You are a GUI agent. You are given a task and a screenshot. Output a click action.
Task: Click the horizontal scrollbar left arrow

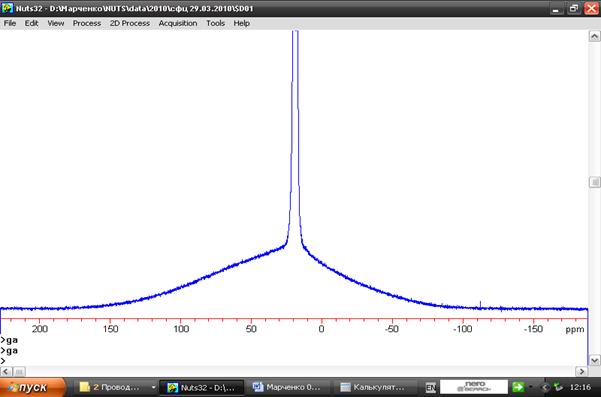tap(6, 371)
